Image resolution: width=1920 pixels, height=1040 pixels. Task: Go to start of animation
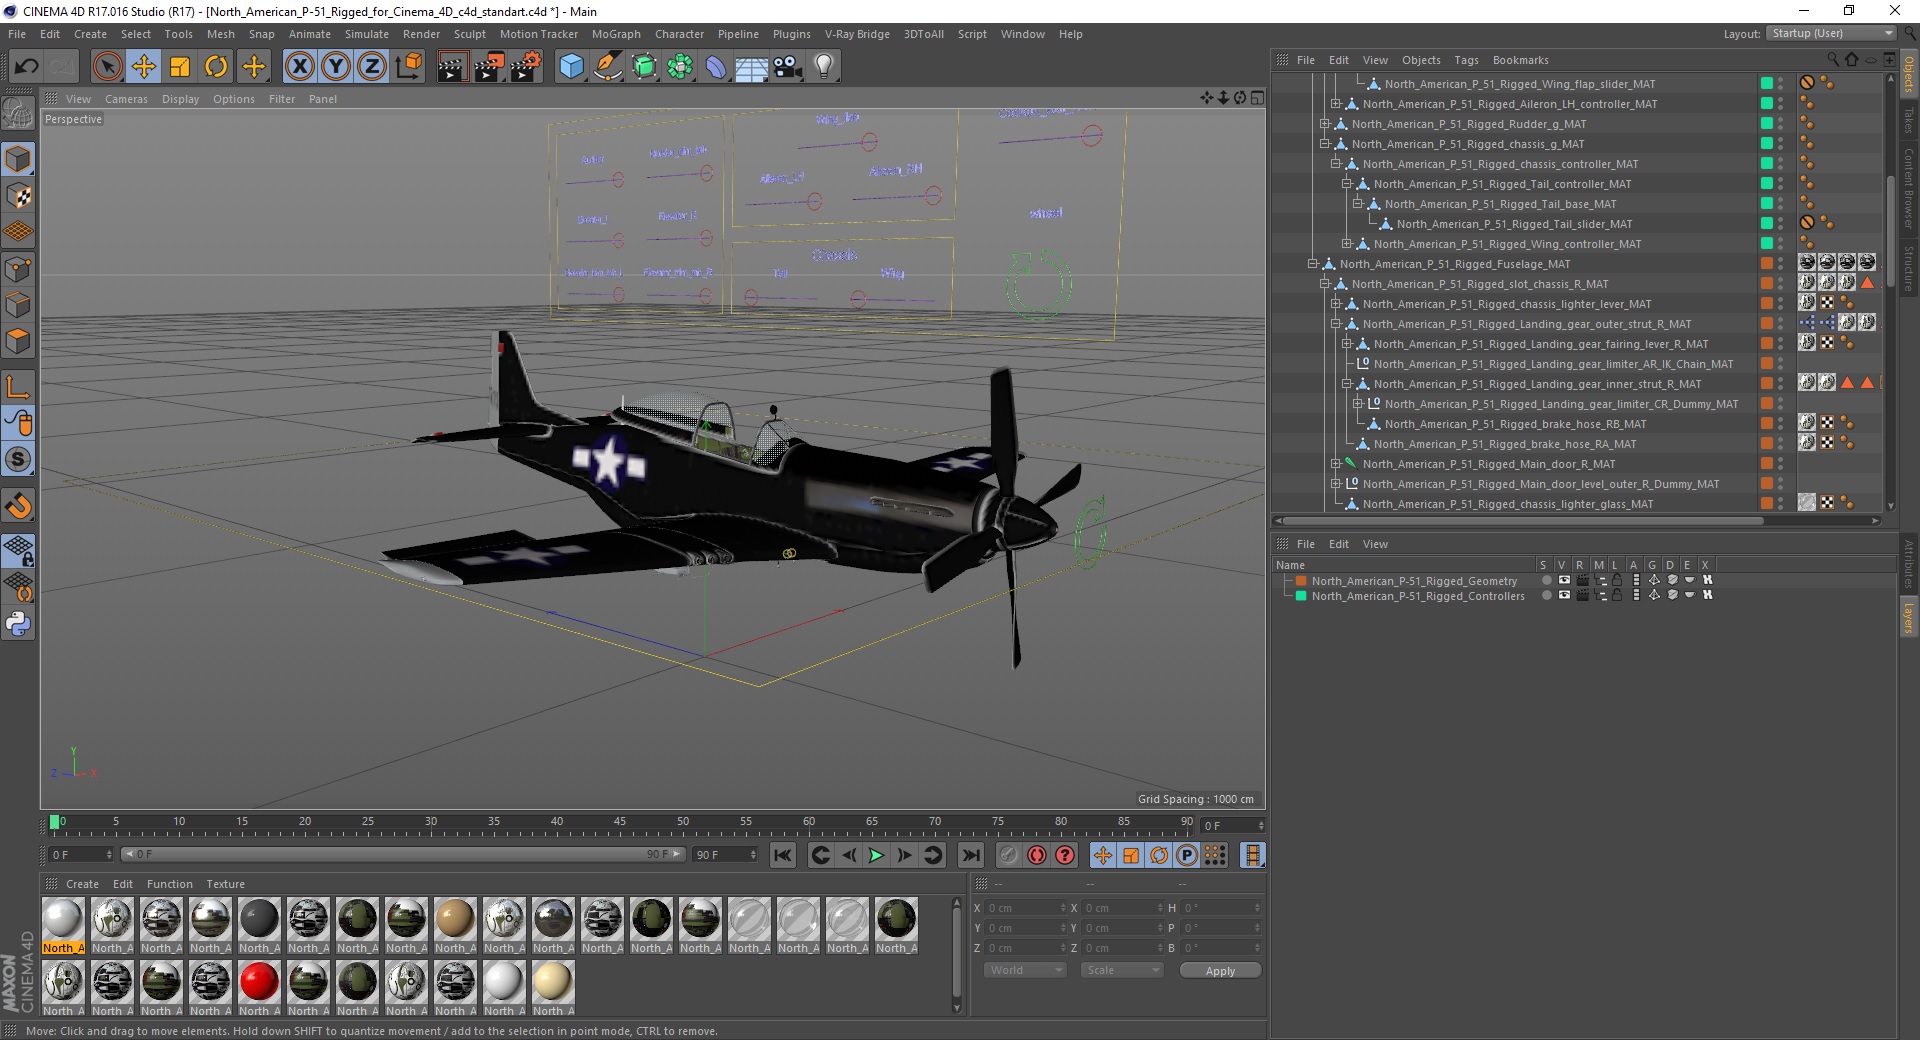click(783, 855)
